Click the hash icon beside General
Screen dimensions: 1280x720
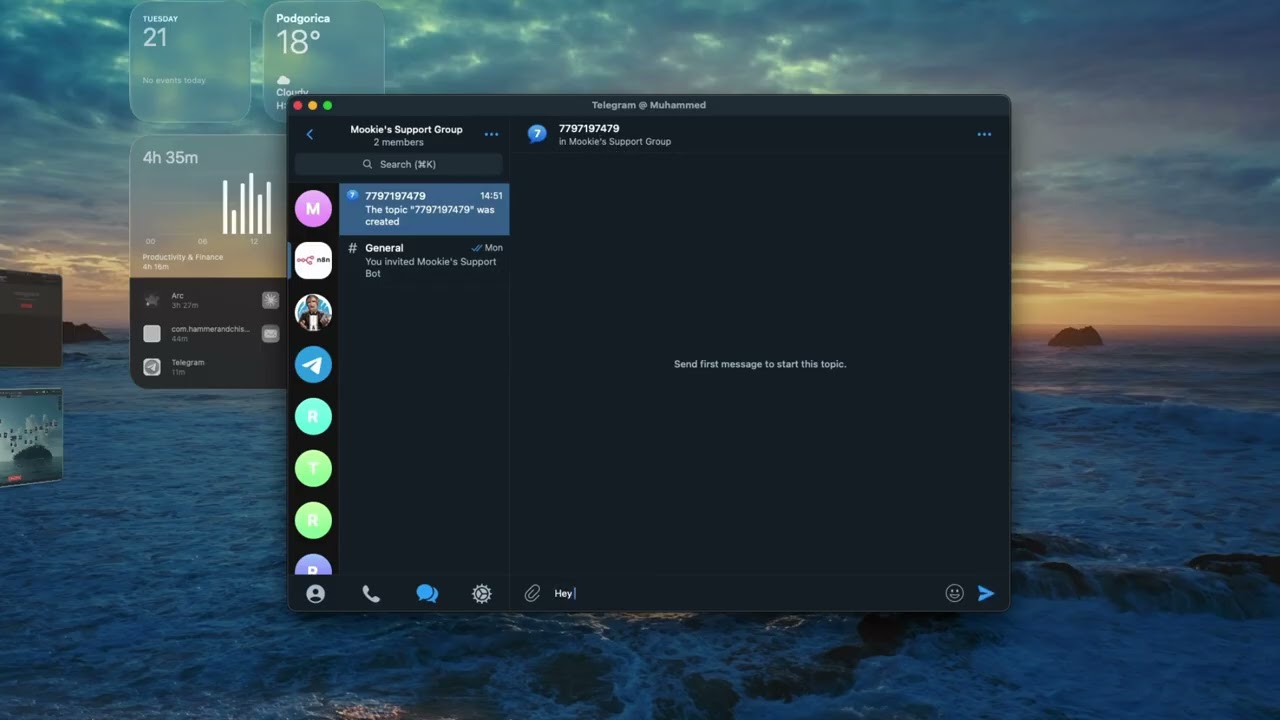(352, 248)
